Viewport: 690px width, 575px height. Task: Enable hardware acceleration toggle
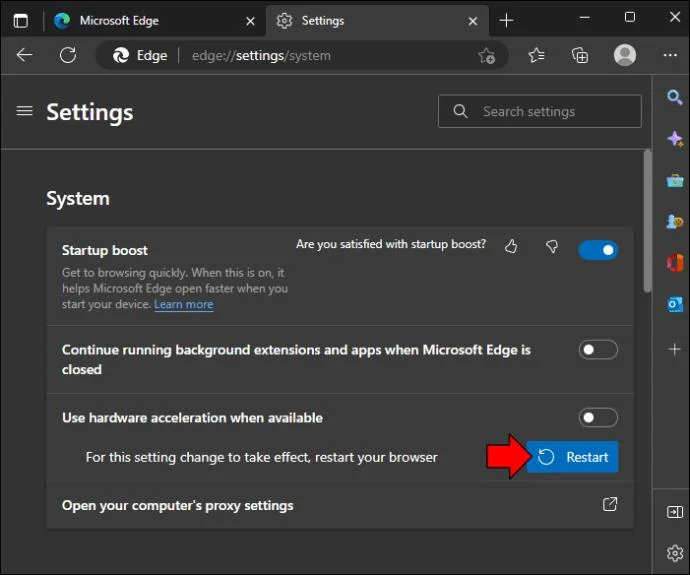[598, 418]
